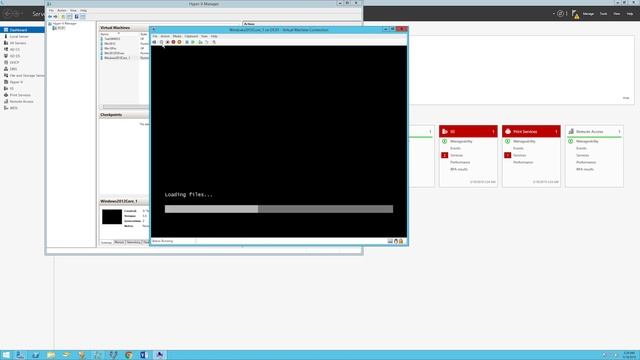Toggle action pane icon in Hyper-V Manager toolbar
Screen dimensions: 640x360
tap(83, 17)
